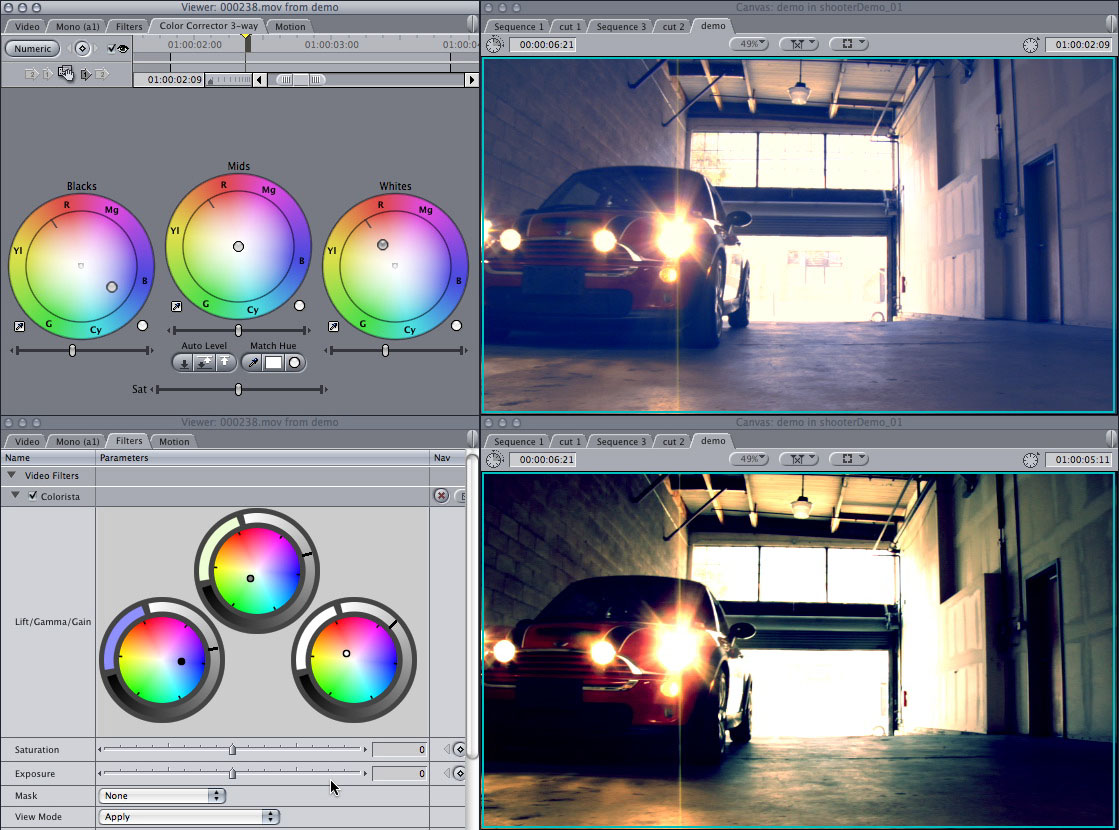
Task: Select the Match Hue eyedropper
Action: coord(252,362)
